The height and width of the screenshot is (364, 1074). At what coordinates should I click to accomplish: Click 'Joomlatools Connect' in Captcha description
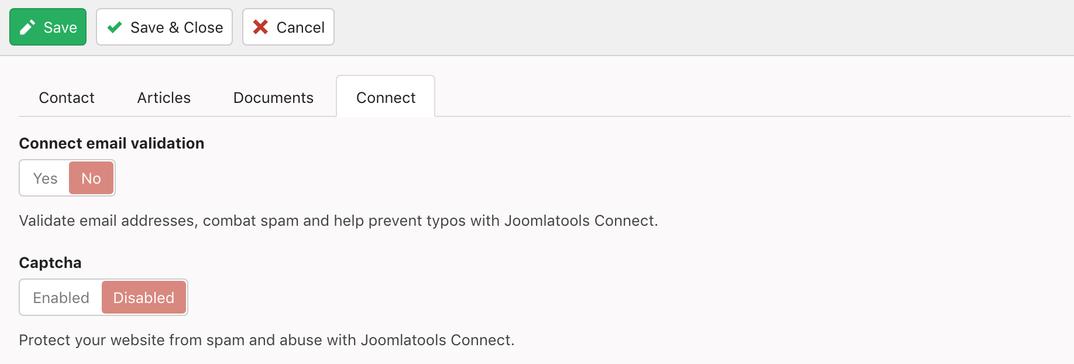click(x=436, y=339)
